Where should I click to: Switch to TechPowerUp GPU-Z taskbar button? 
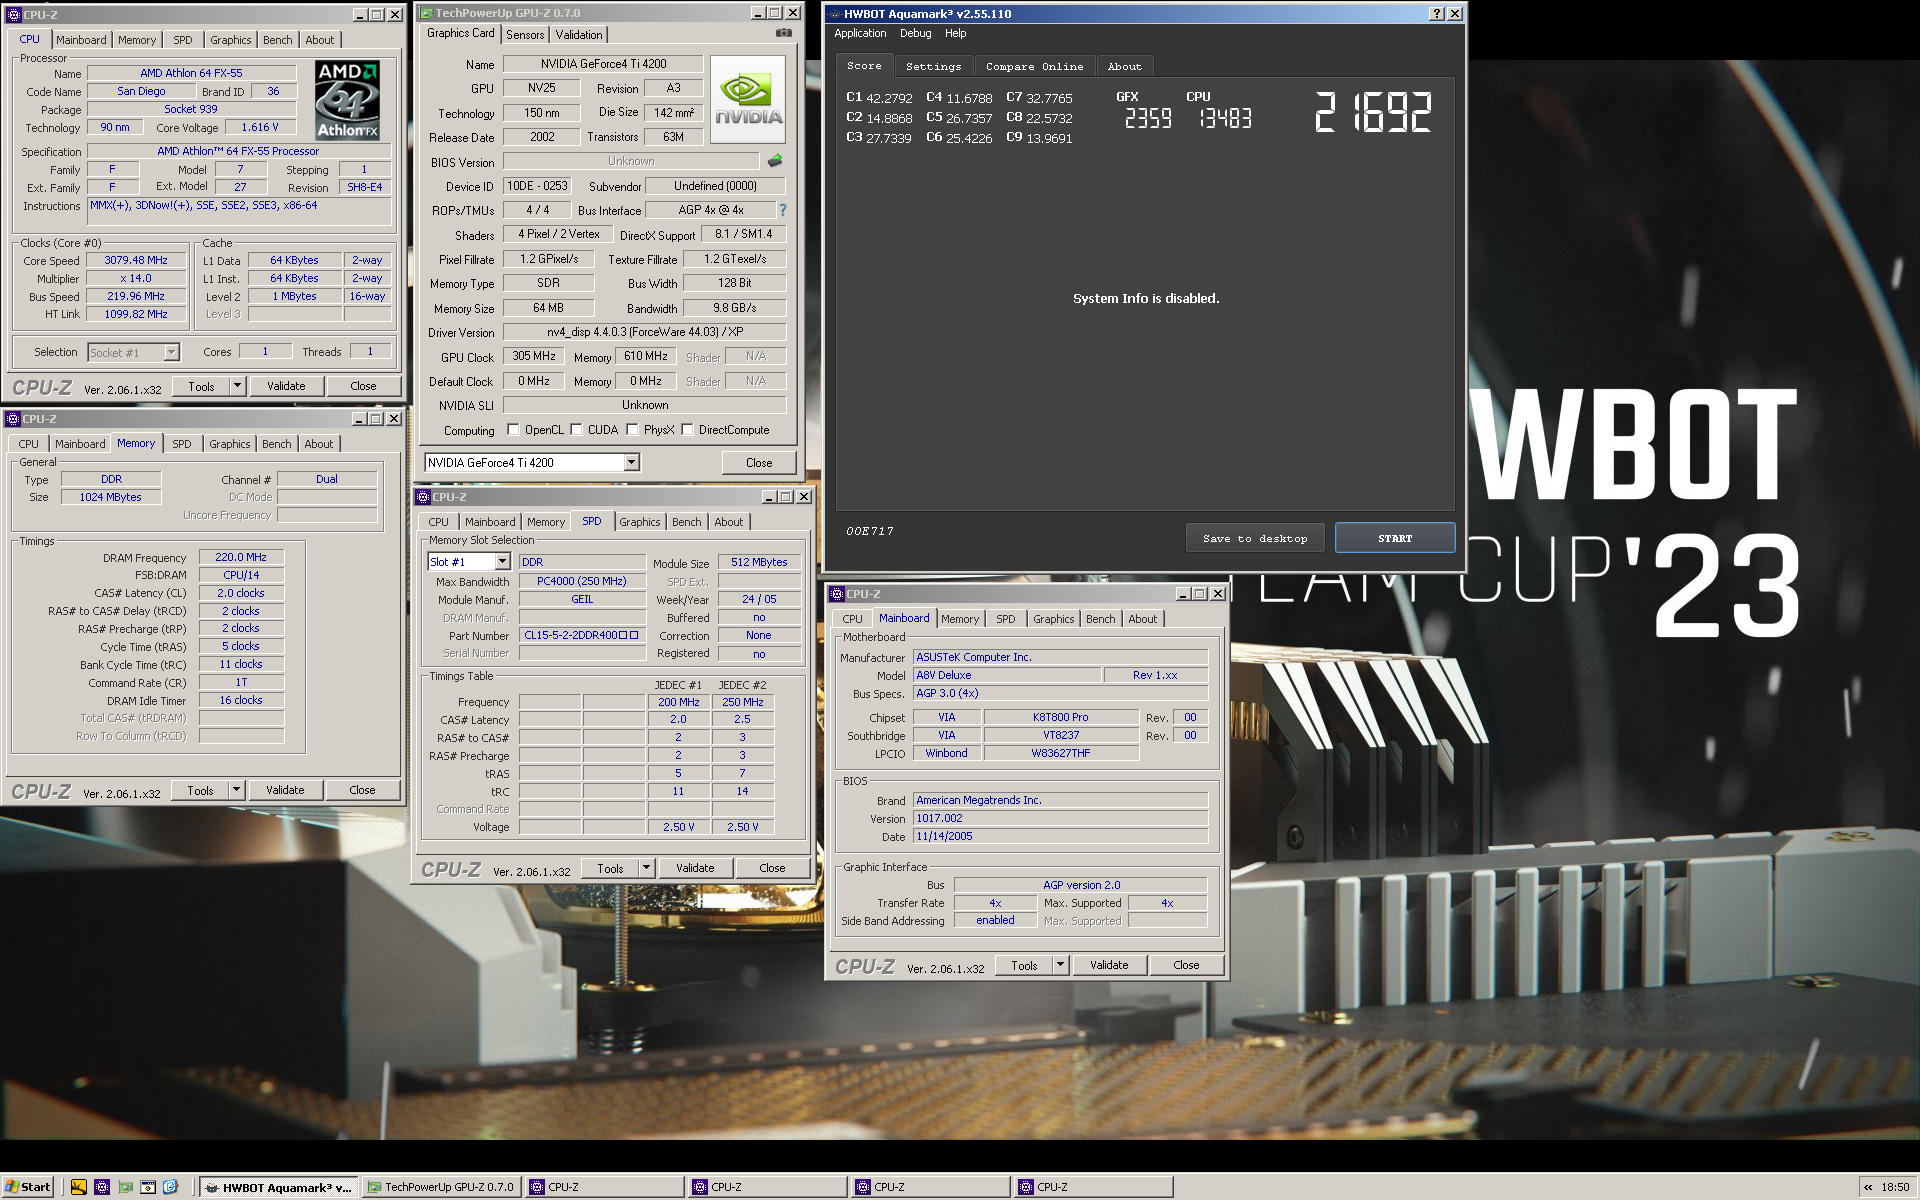click(441, 1187)
